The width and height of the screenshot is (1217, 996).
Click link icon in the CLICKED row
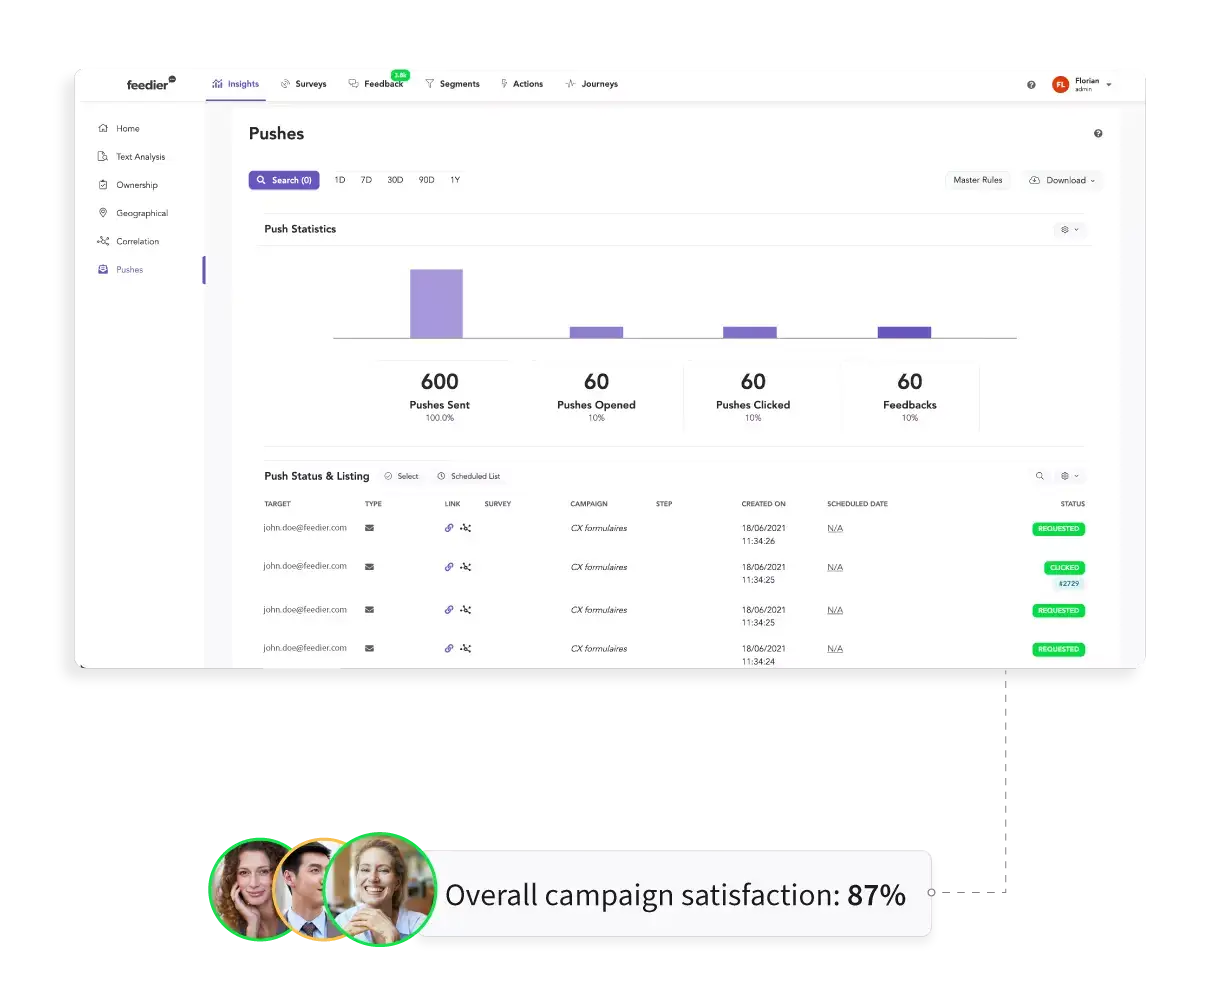[x=449, y=567]
